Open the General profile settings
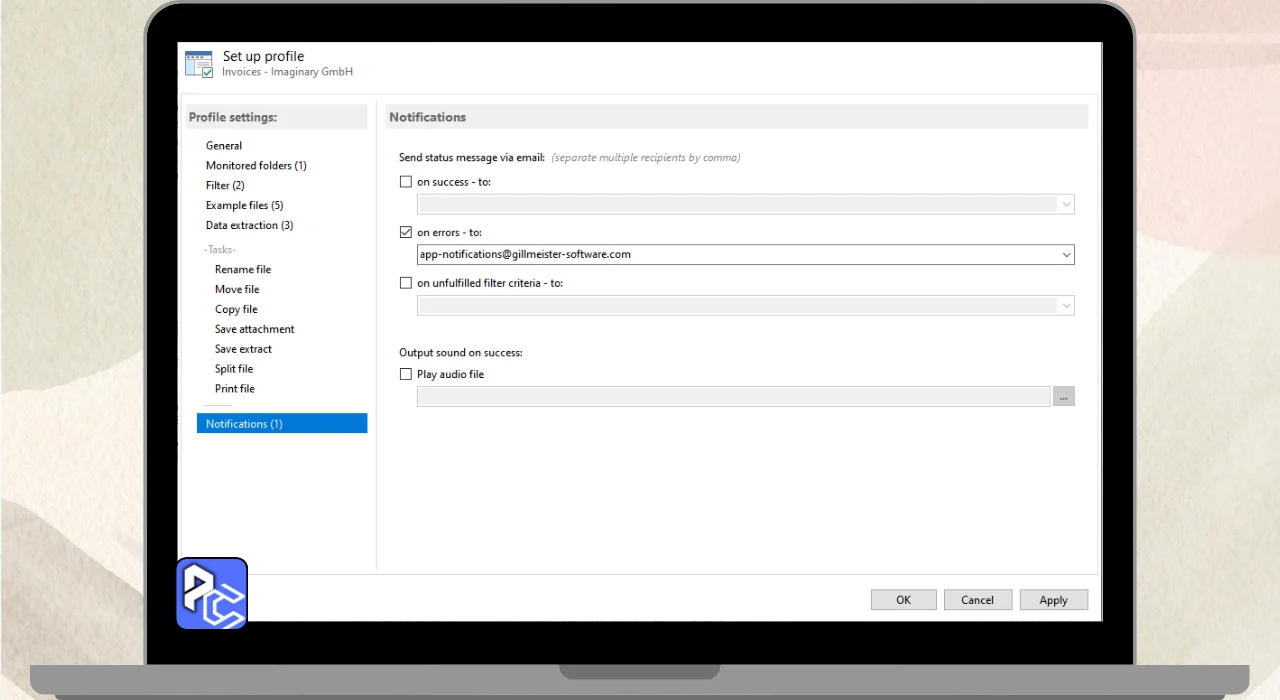1280x700 pixels. 224,146
